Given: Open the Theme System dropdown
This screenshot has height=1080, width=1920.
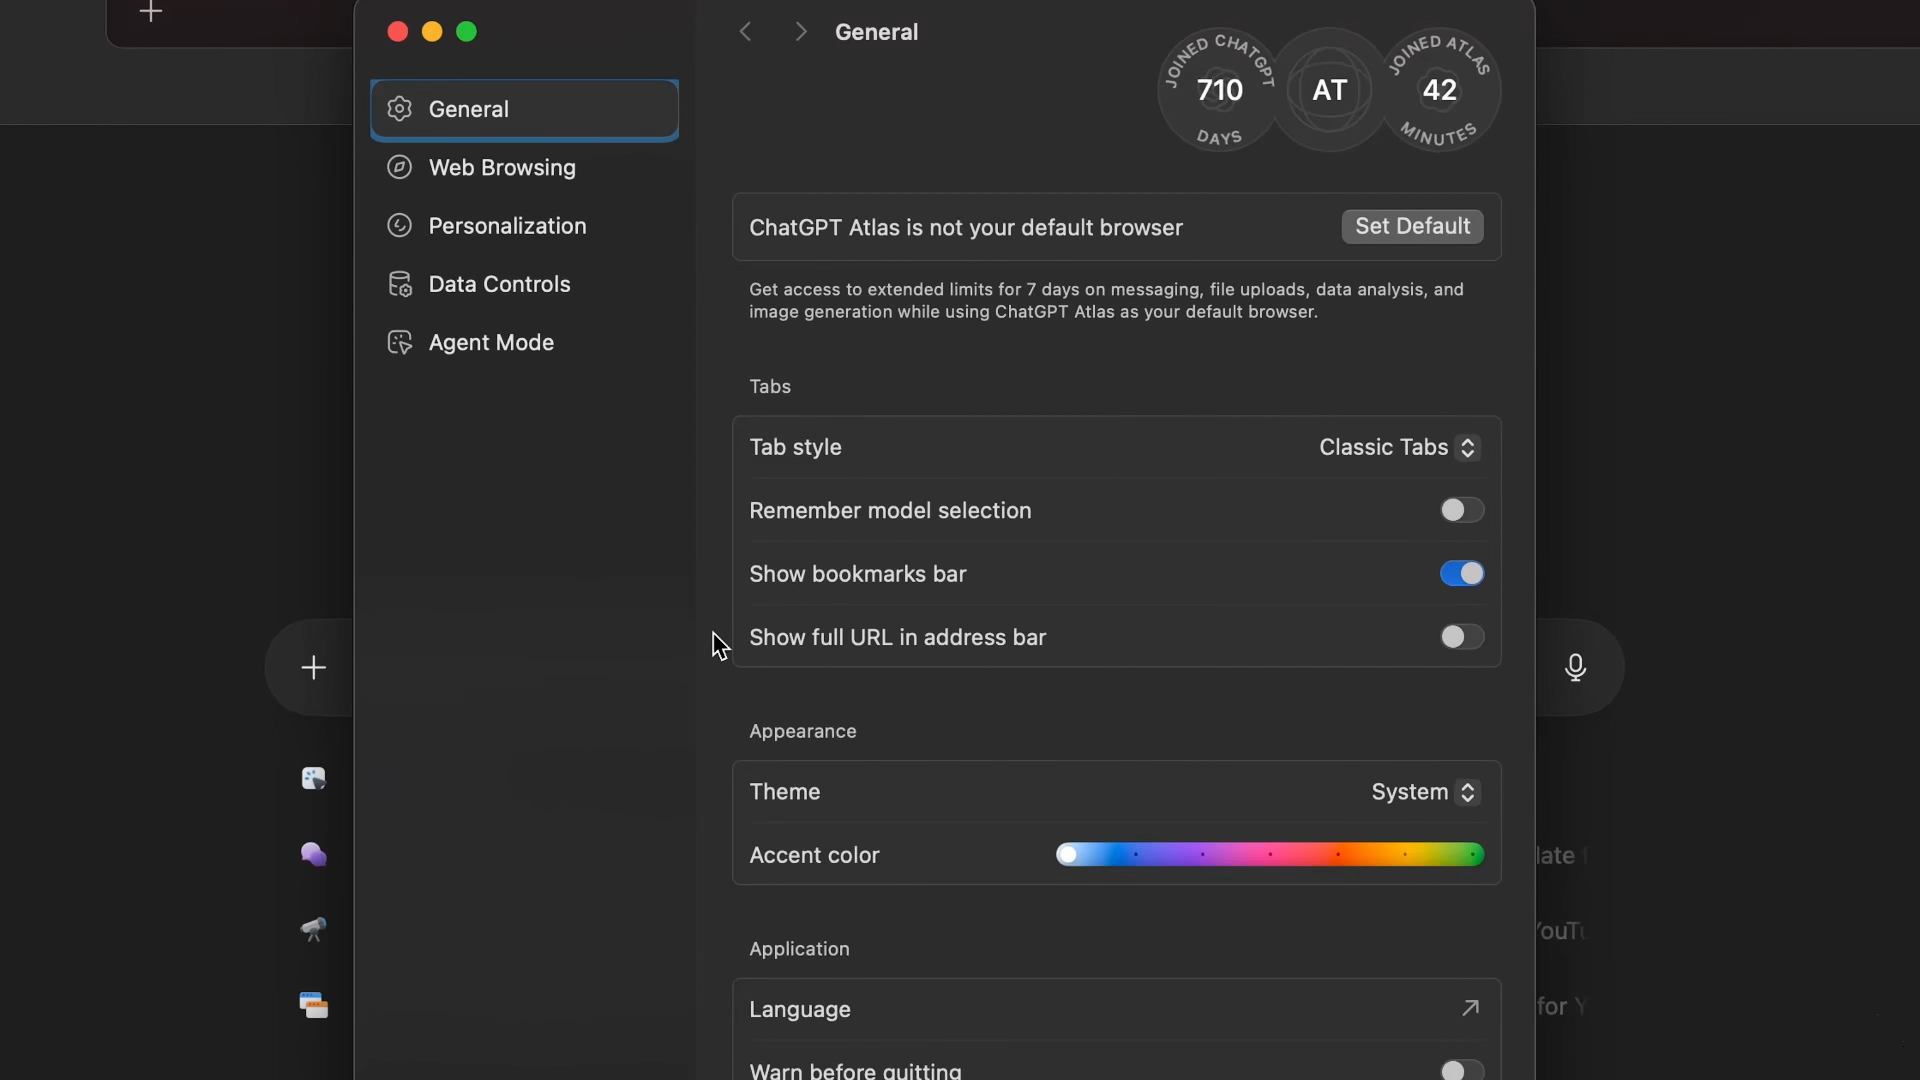Looking at the screenshot, I should (x=1424, y=792).
